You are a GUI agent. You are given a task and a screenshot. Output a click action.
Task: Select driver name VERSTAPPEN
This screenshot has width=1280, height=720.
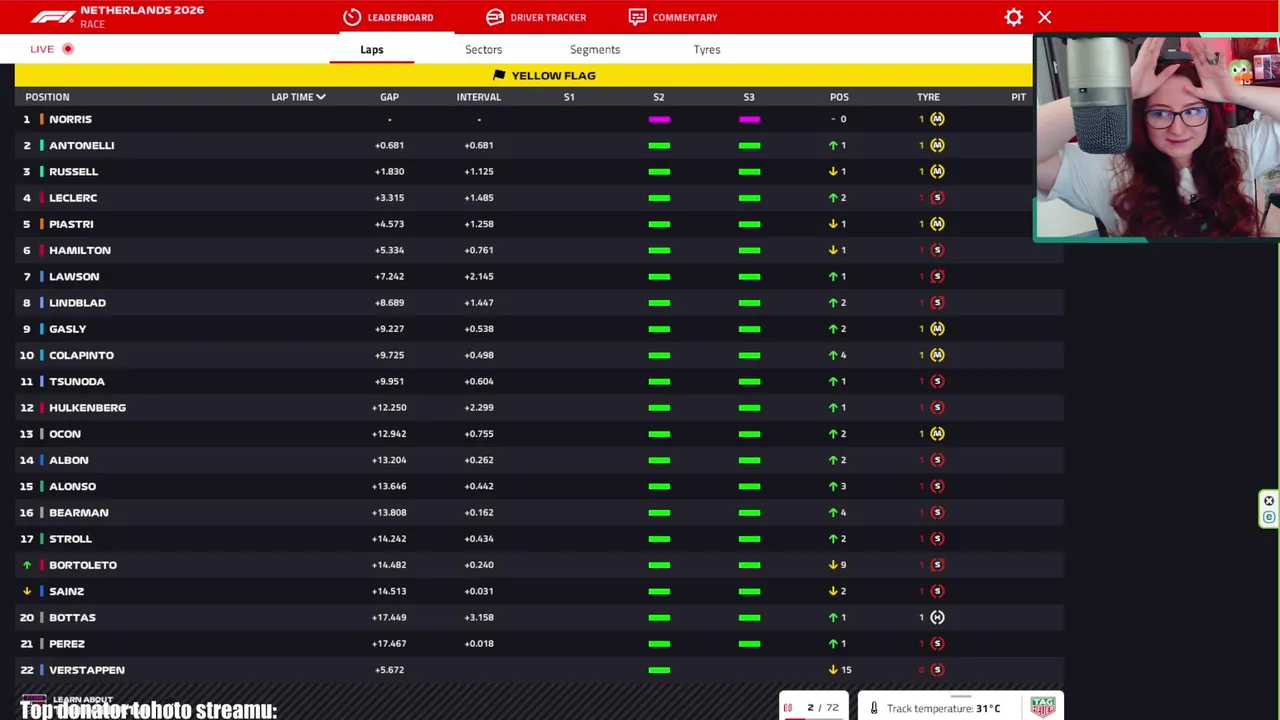click(87, 670)
